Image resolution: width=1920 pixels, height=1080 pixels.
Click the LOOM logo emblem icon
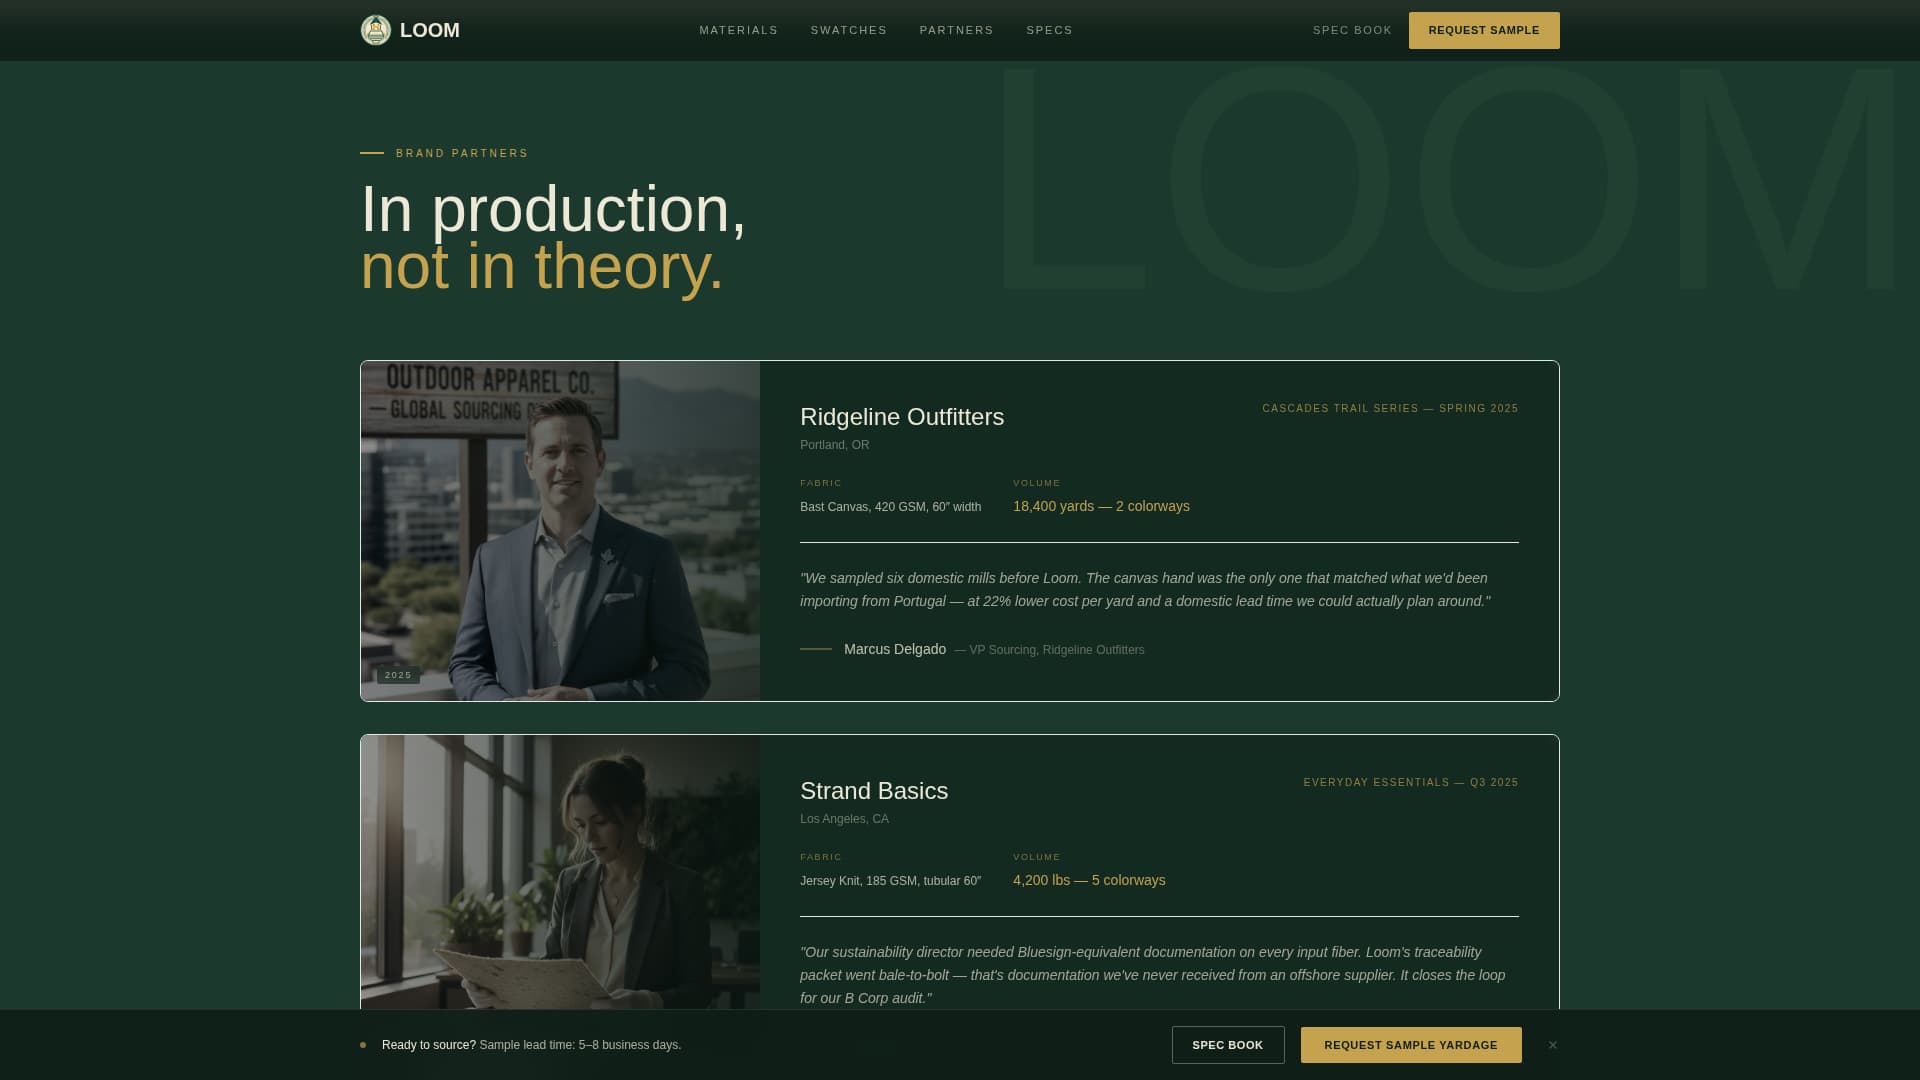coord(376,30)
